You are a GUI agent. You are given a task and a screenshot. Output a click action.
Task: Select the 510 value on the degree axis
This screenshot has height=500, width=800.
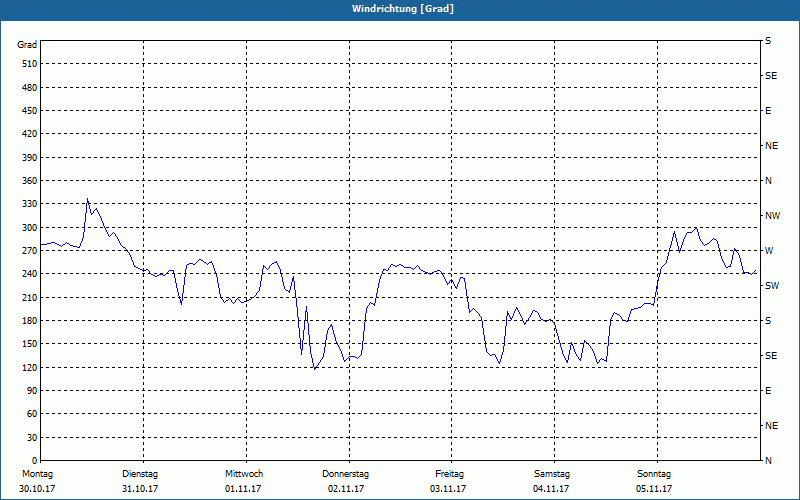click(30, 64)
